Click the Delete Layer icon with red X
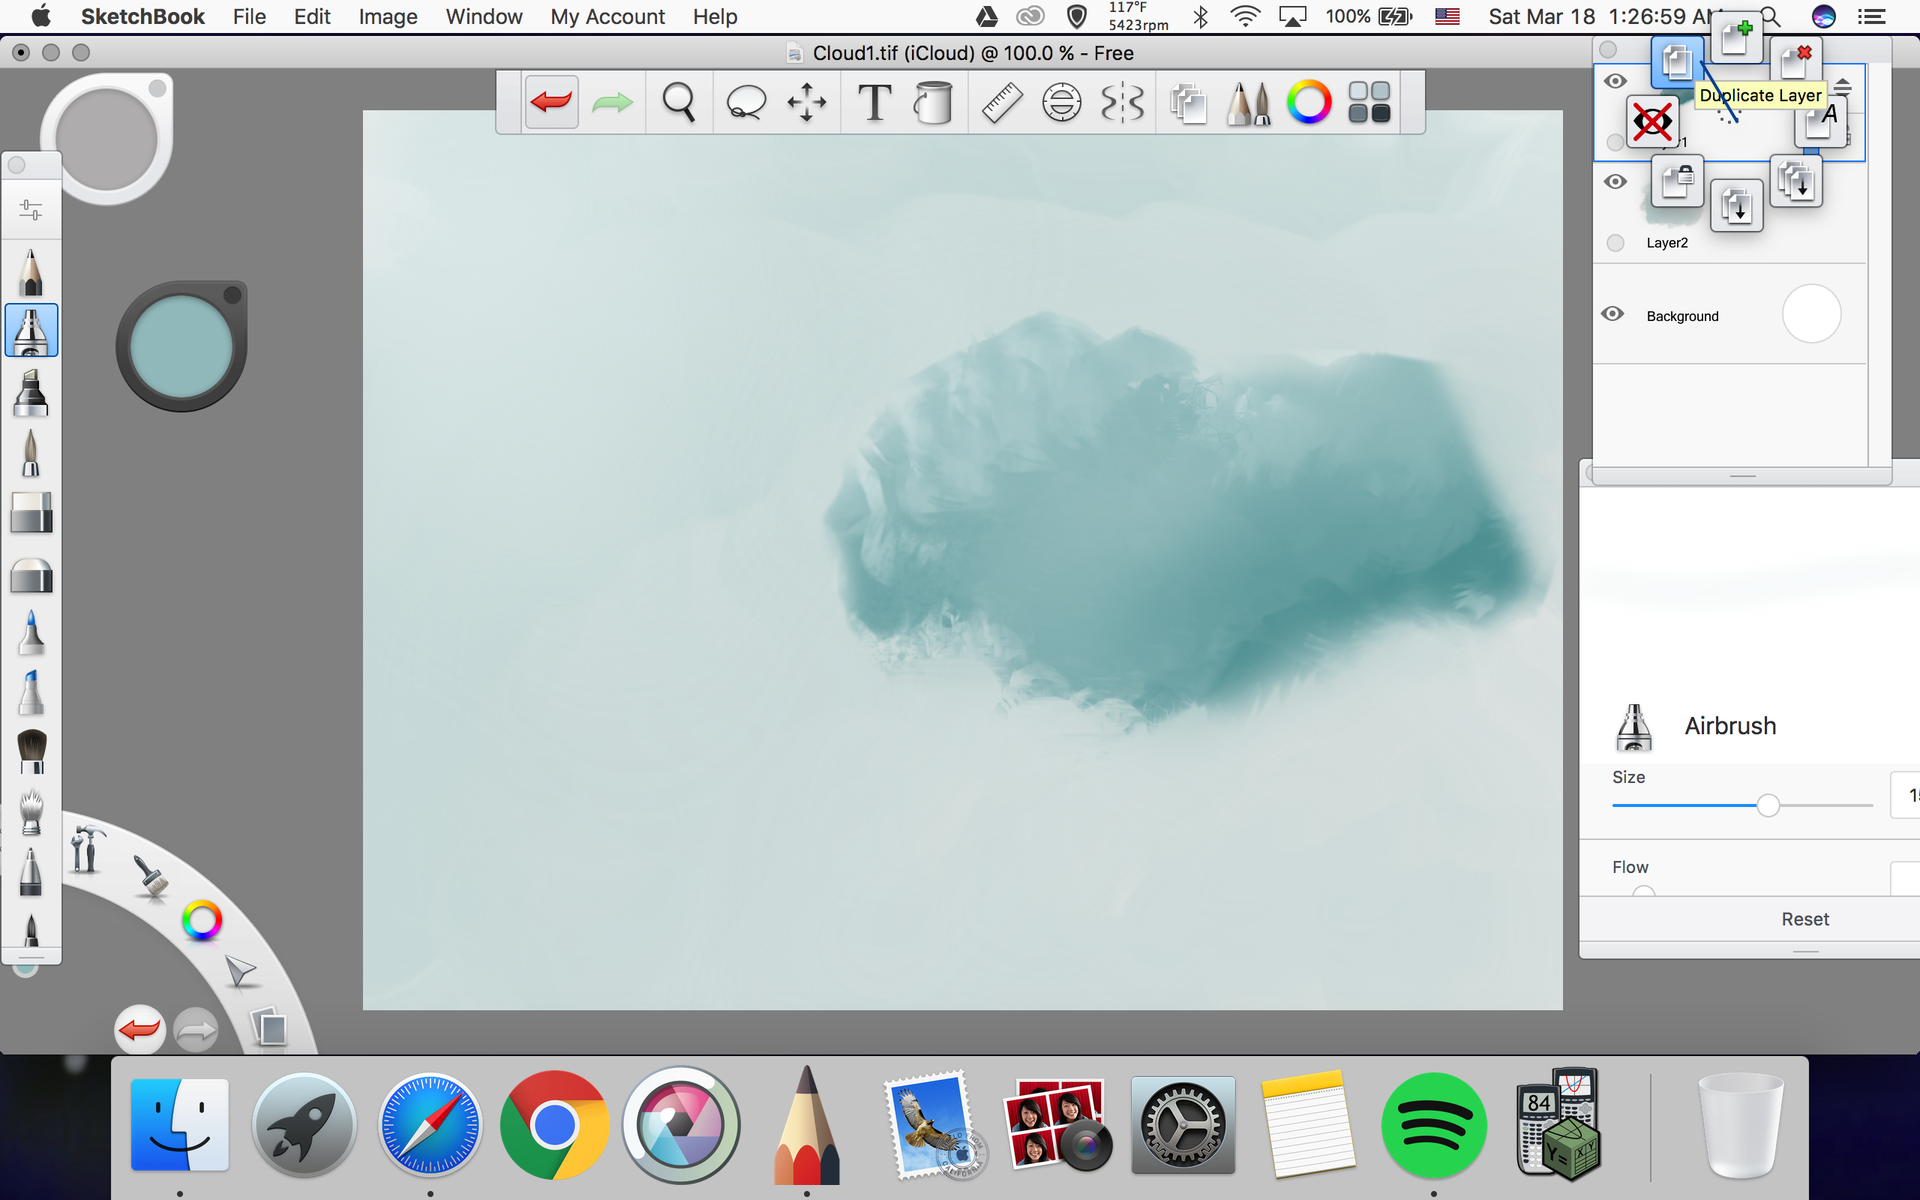 pyautogui.click(x=1796, y=60)
